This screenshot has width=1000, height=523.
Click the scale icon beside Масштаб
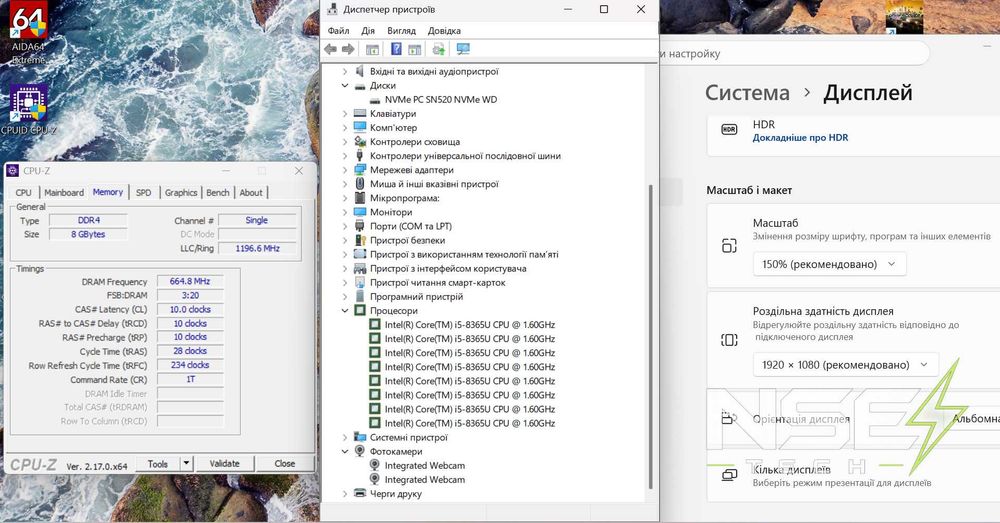(729, 246)
